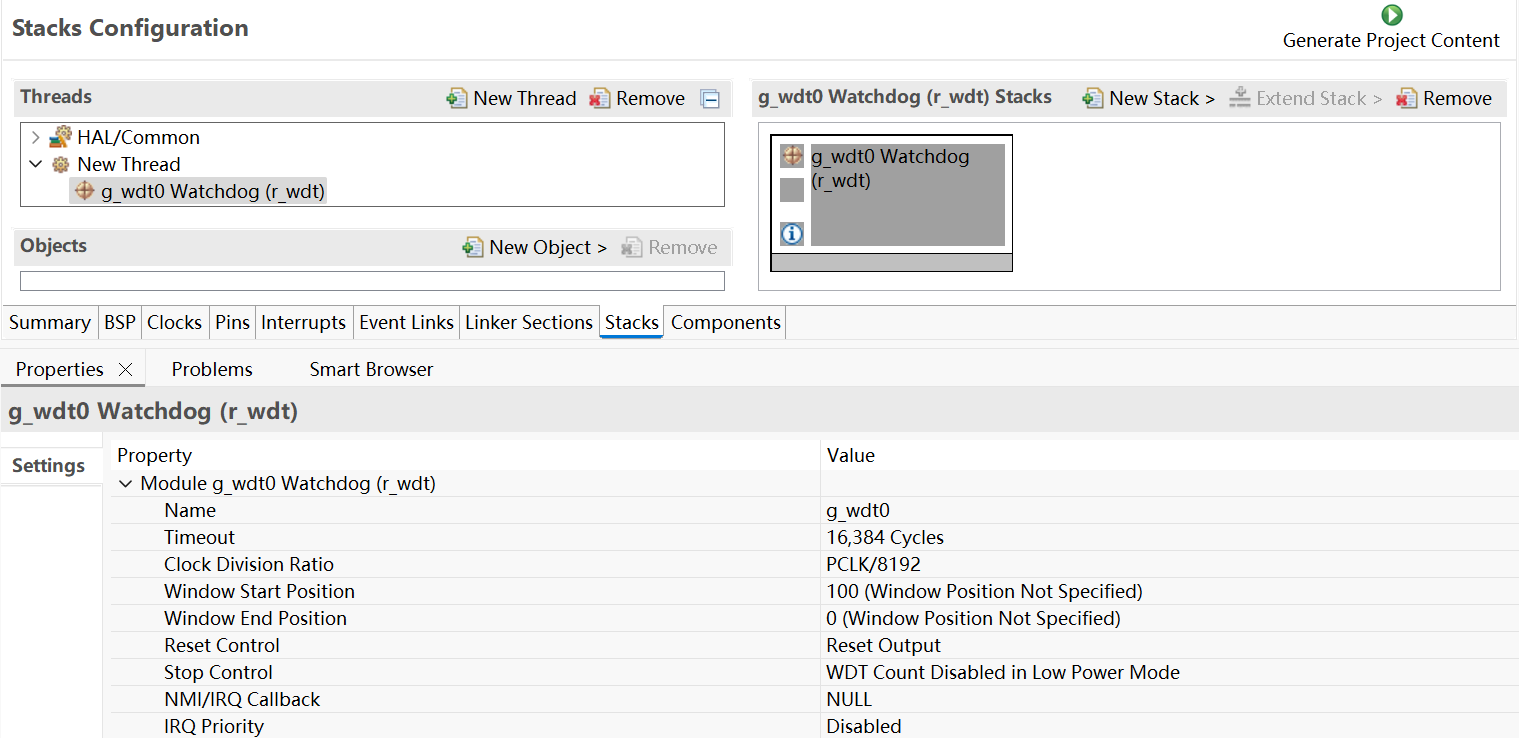
Task: Click the empty Objects list box
Action: [372, 281]
